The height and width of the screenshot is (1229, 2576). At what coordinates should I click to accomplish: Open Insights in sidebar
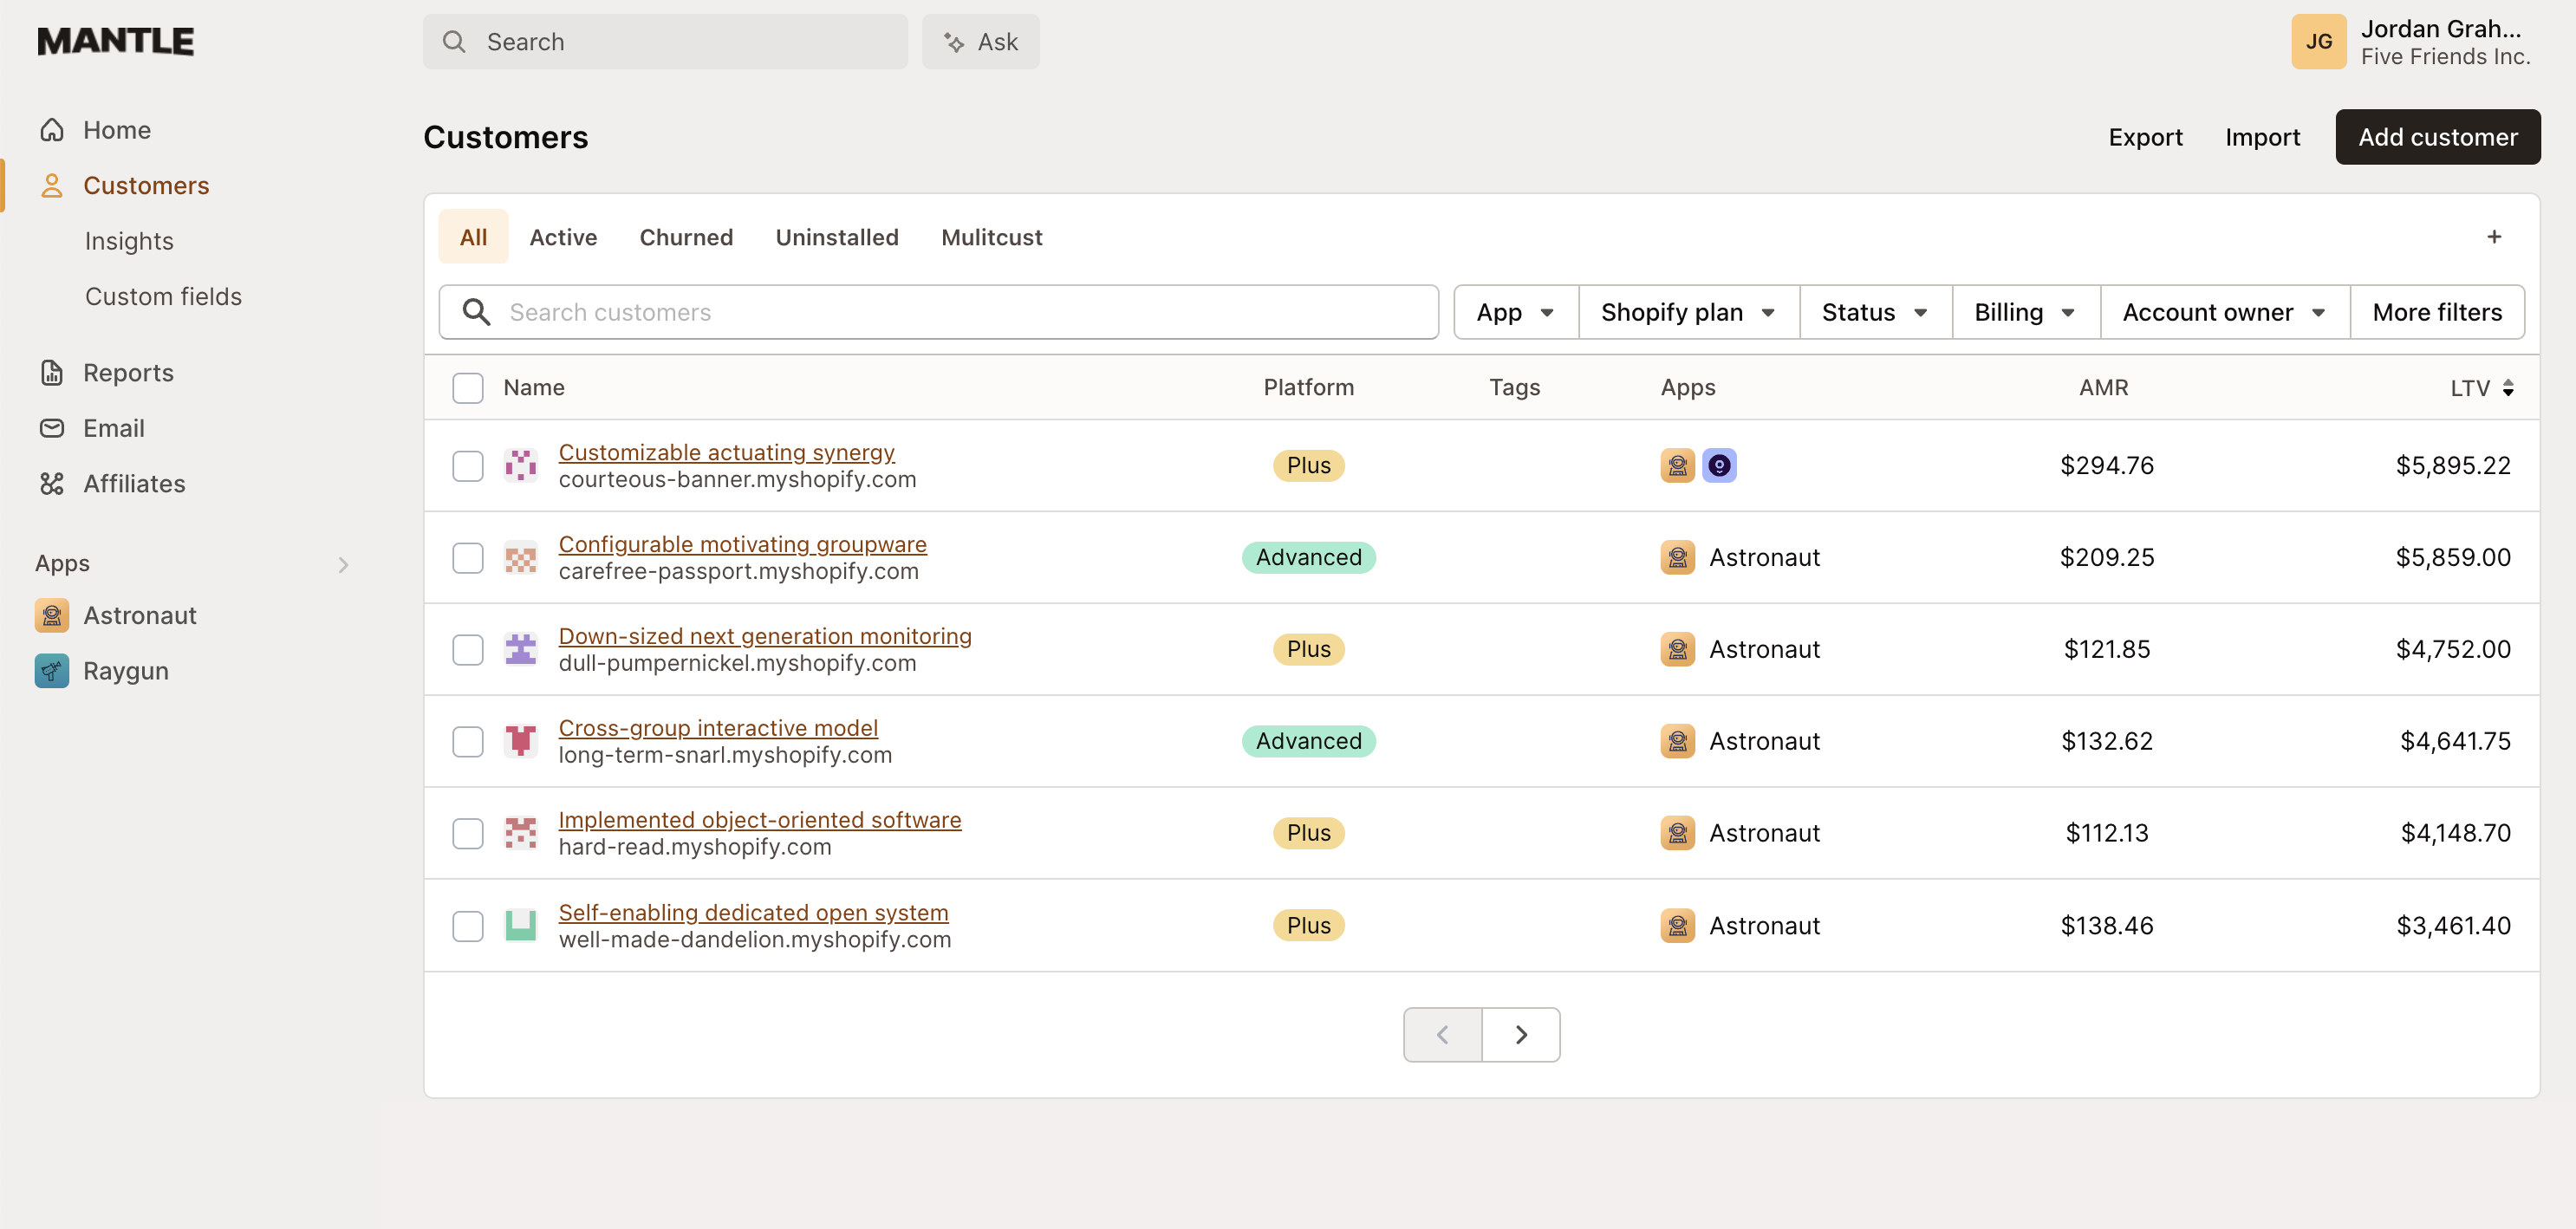tap(129, 241)
